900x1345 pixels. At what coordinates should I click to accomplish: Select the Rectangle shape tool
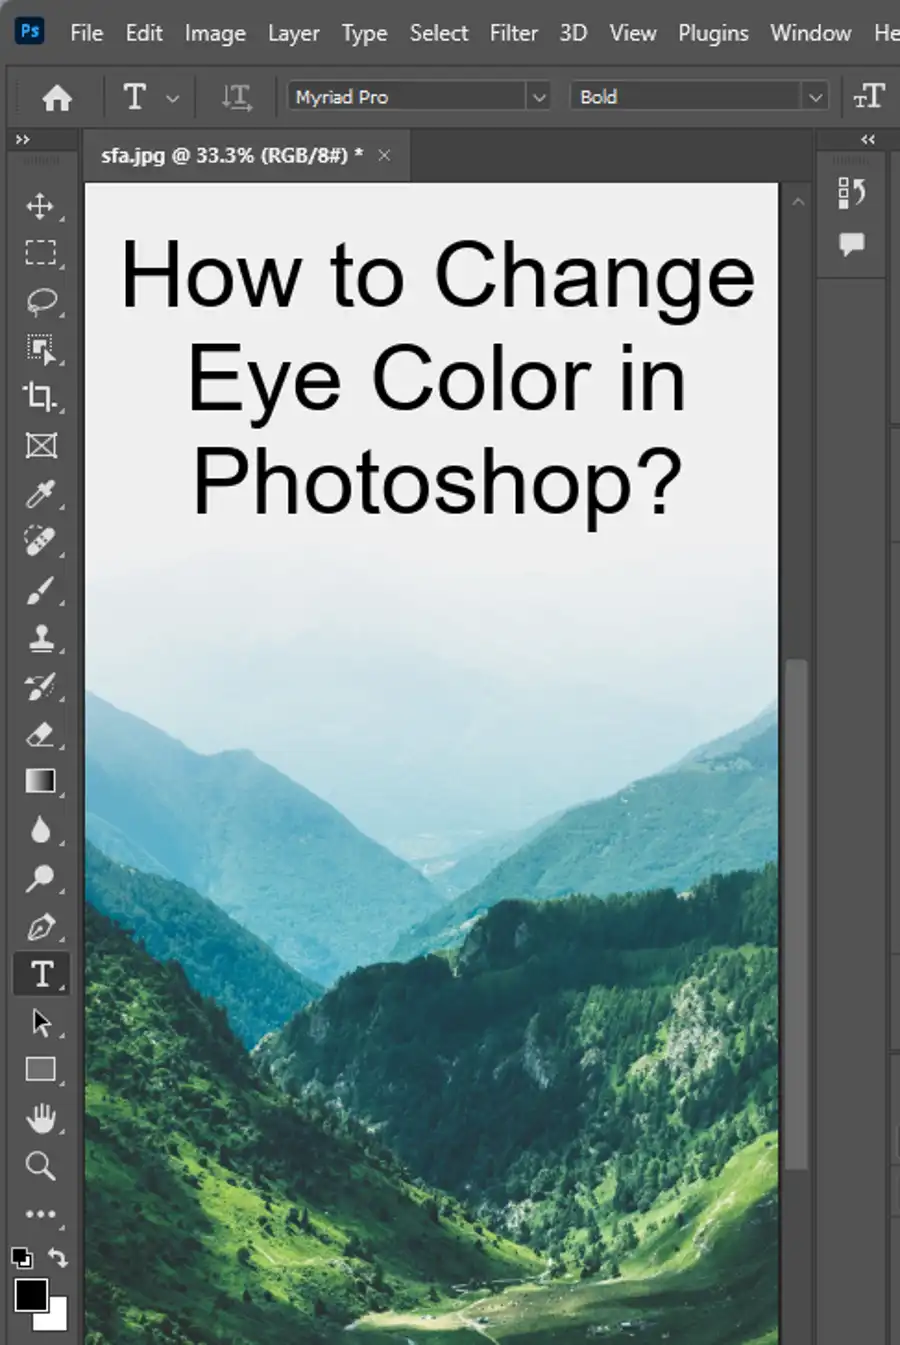click(40, 1070)
